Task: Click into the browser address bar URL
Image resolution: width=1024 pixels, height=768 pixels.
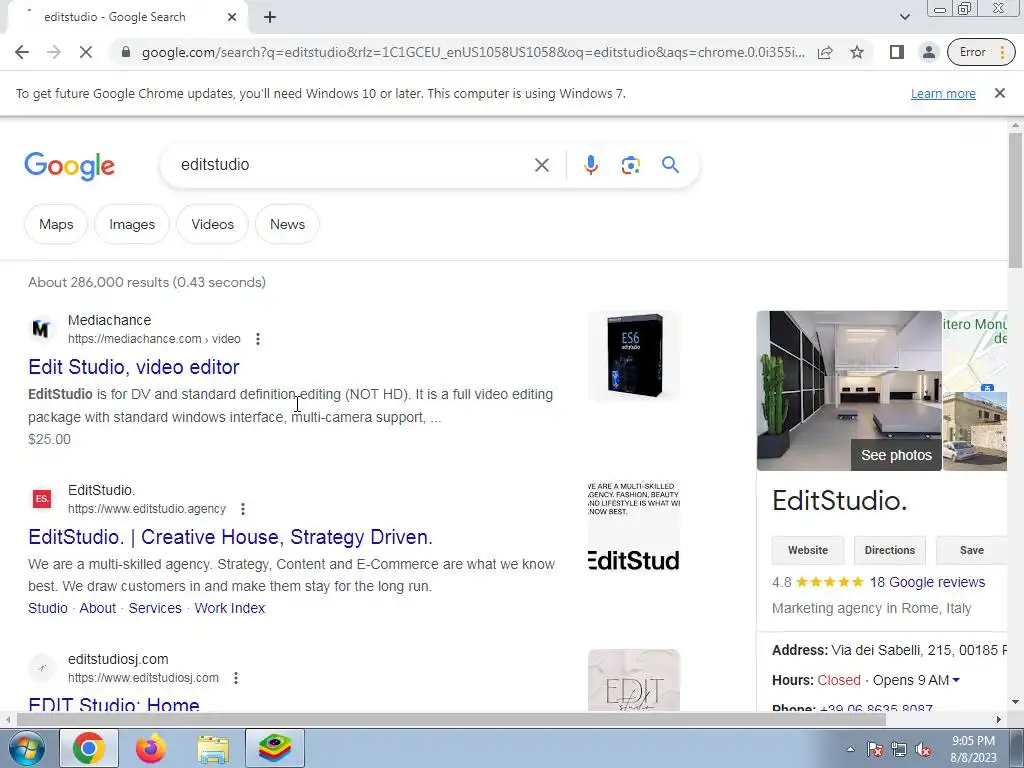Action: point(473,52)
